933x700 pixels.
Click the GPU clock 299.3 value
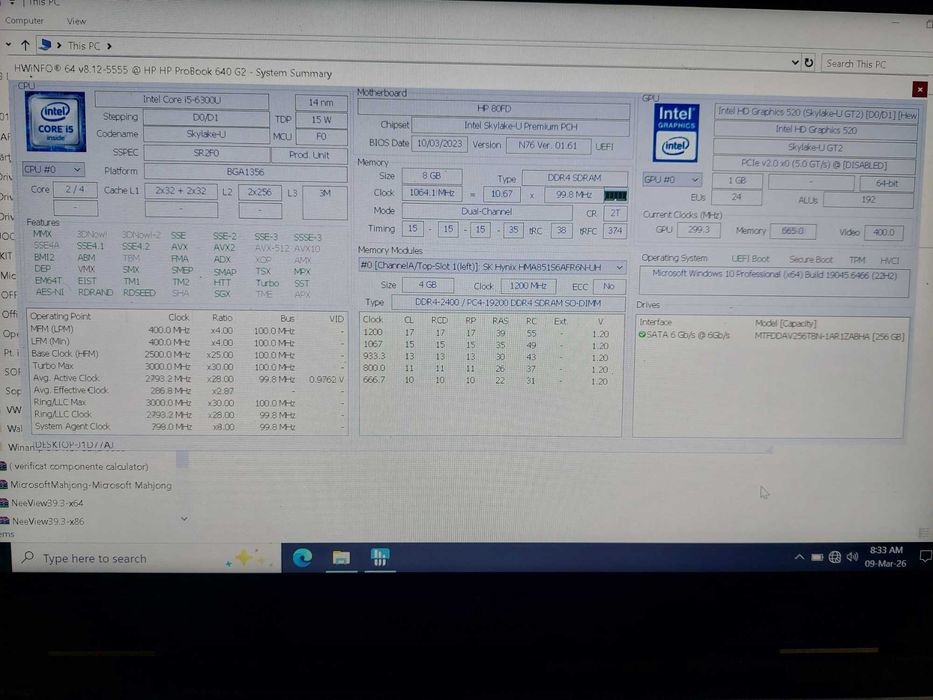[x=699, y=230]
